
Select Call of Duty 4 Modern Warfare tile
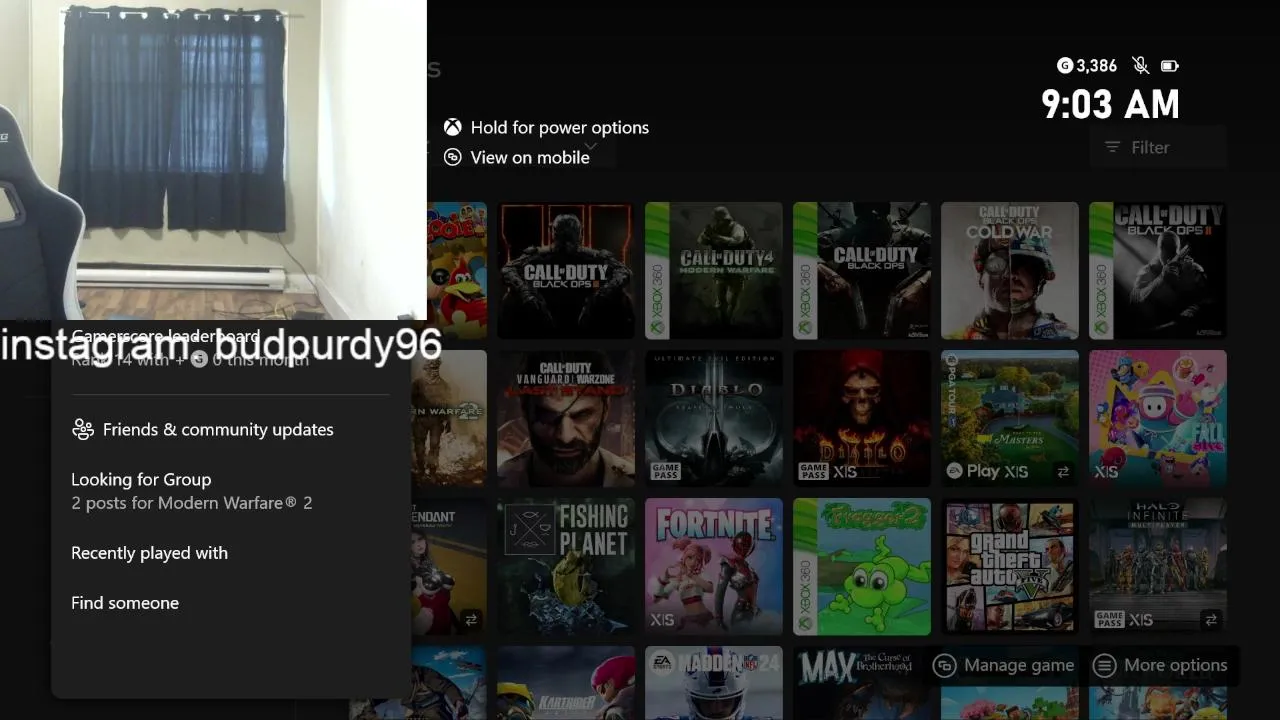(x=713, y=271)
